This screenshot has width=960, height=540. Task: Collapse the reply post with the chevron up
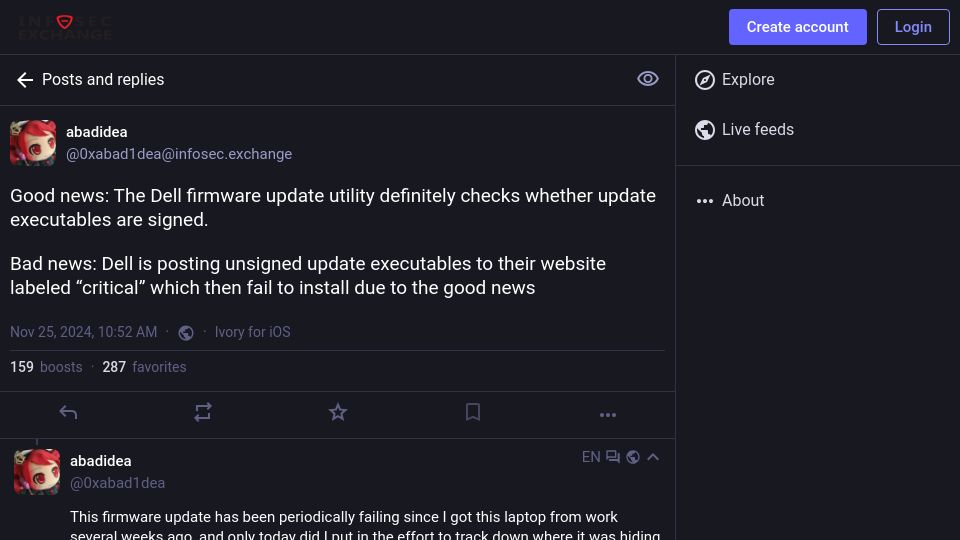[653, 457]
